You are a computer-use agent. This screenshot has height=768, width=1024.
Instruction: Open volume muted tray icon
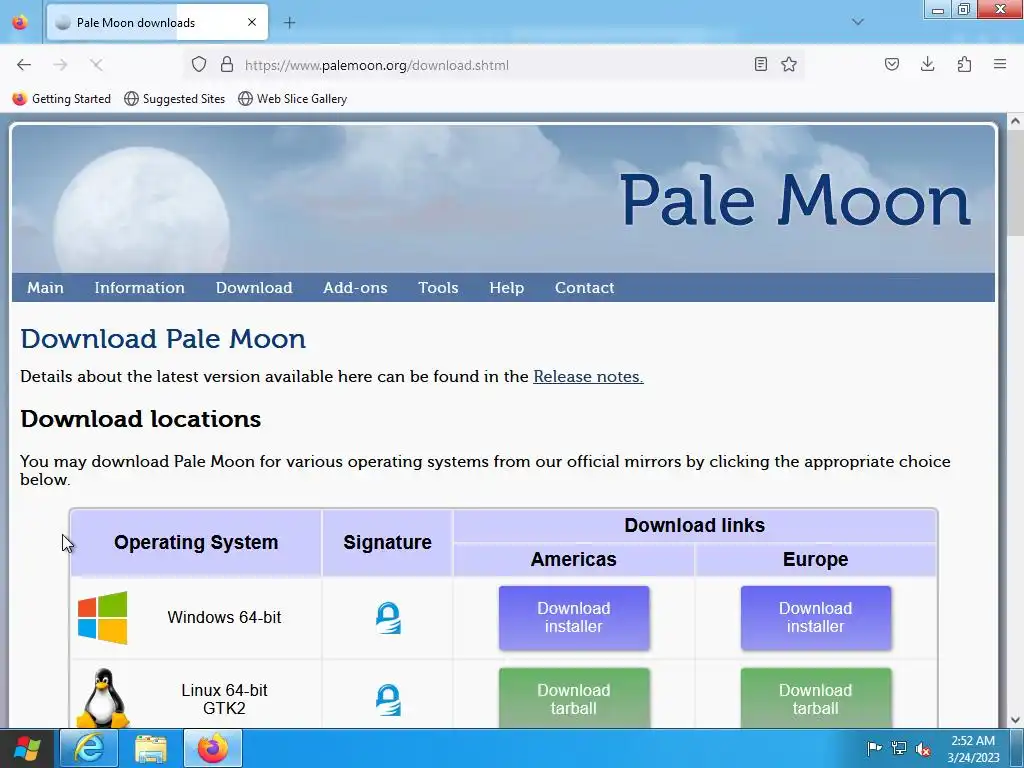(923, 748)
